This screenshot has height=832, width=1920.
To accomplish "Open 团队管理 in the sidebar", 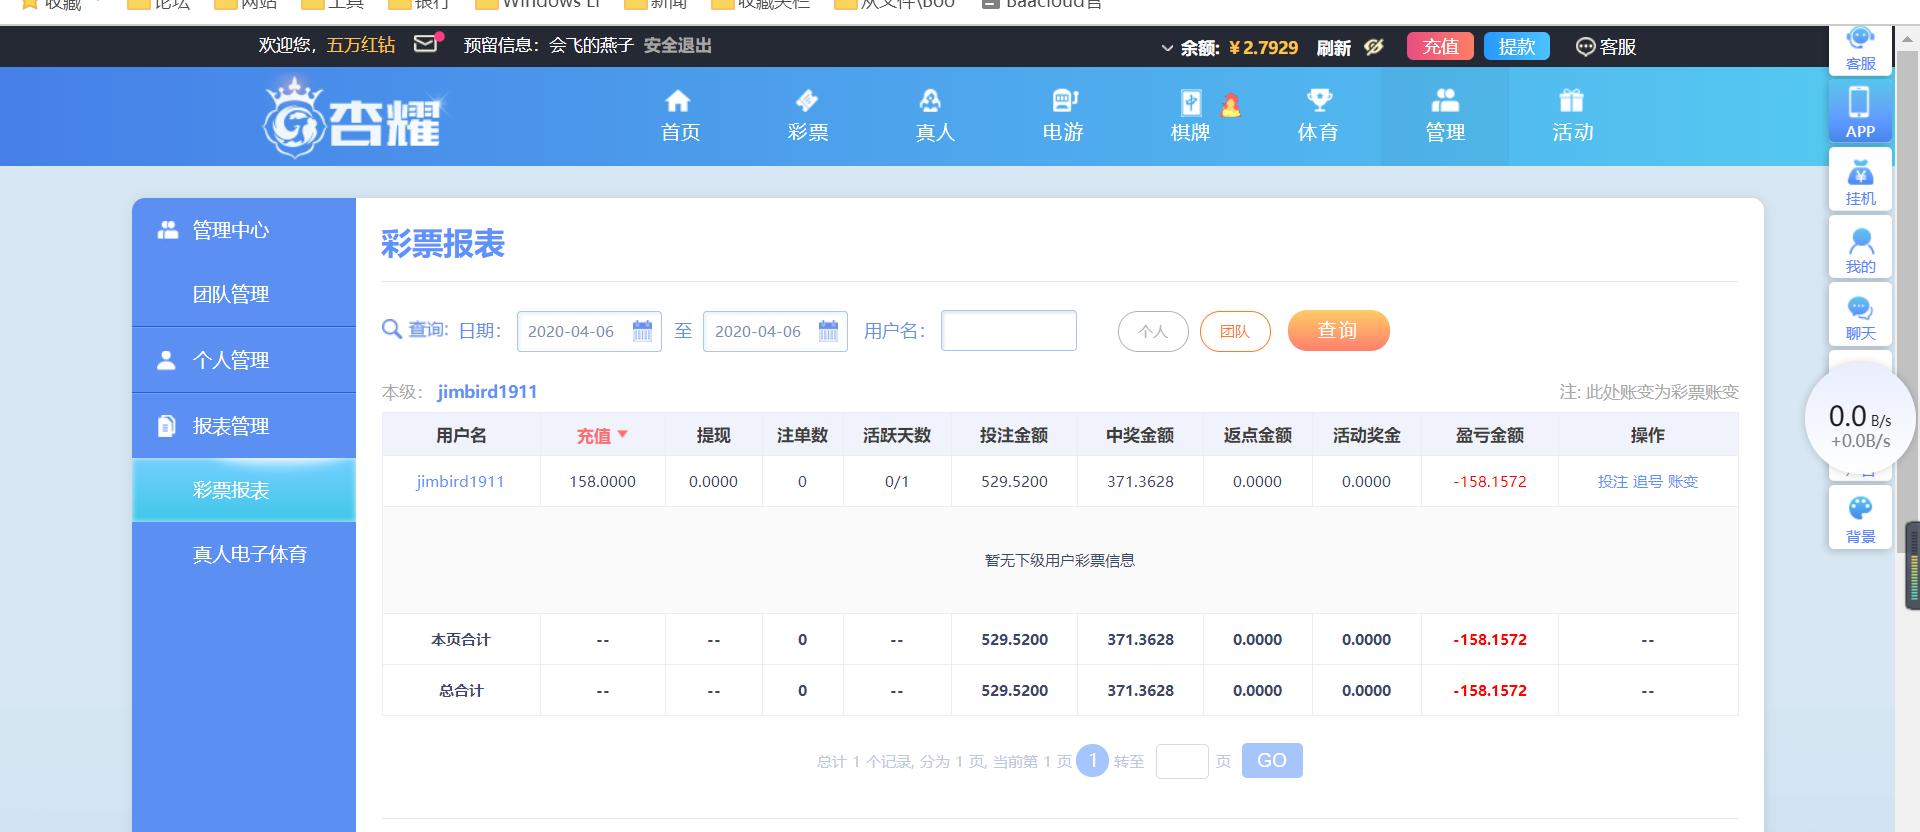I will click(x=231, y=294).
